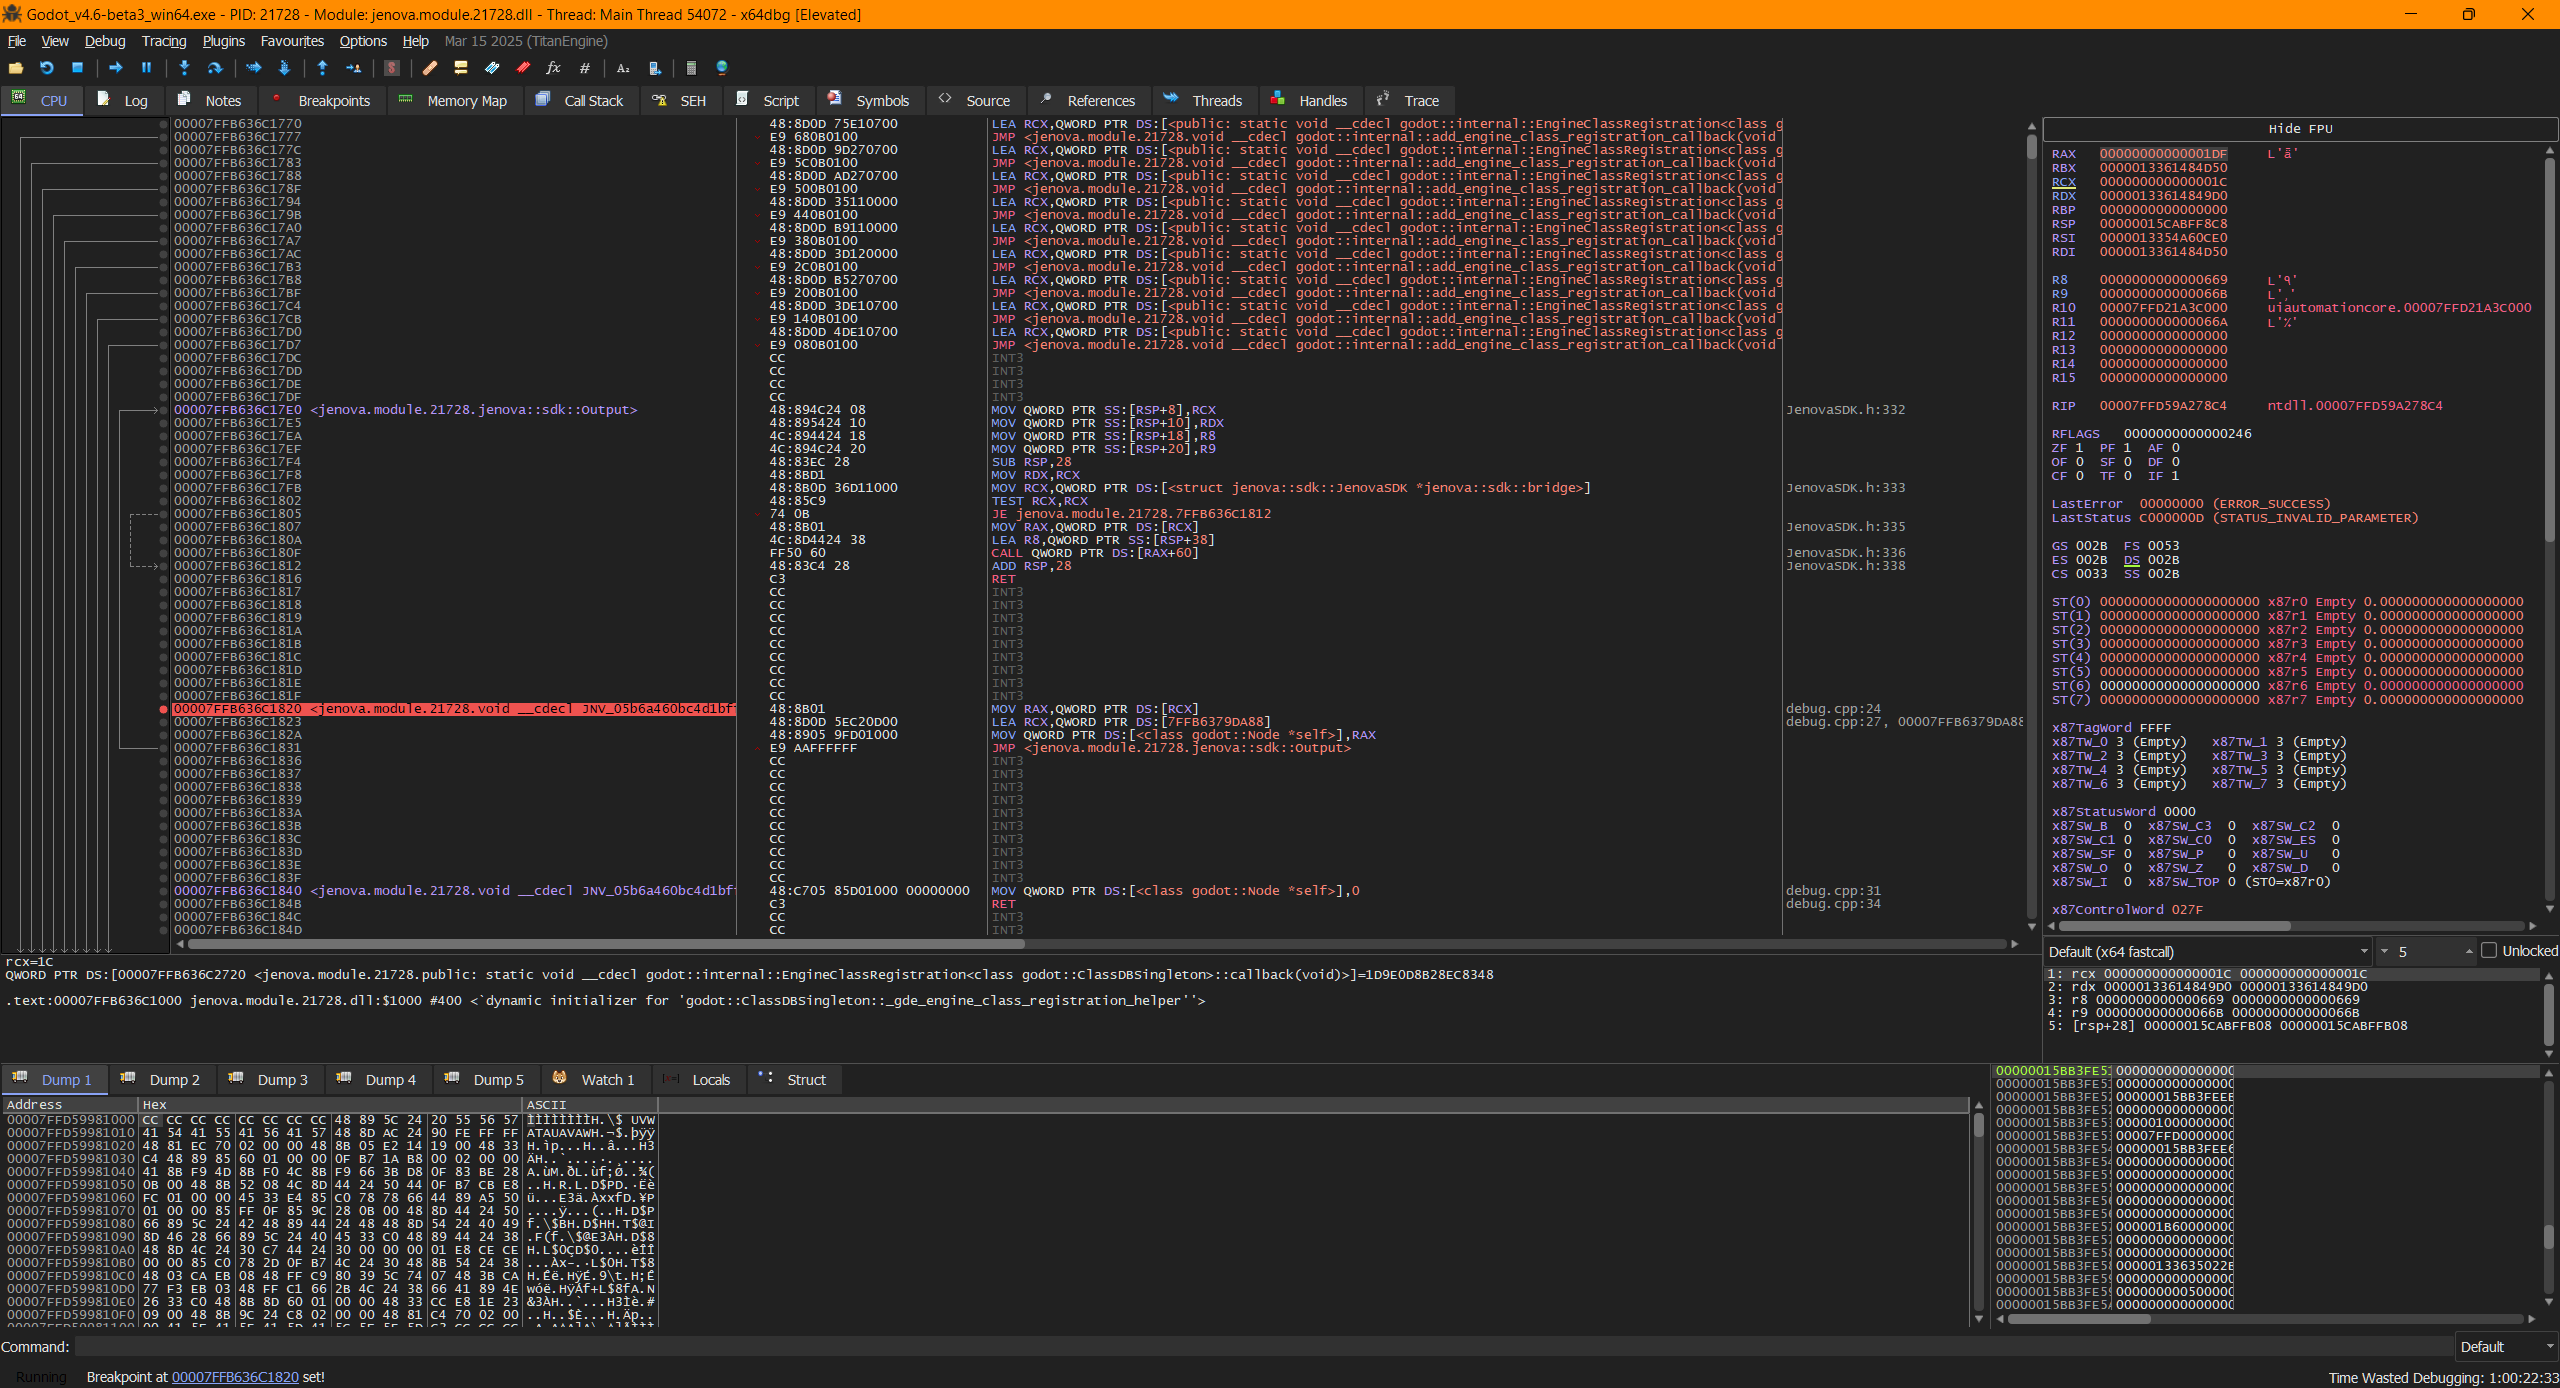Open the Favourites menu
Viewport: 2560px width, 1388px height.
pos(292,41)
